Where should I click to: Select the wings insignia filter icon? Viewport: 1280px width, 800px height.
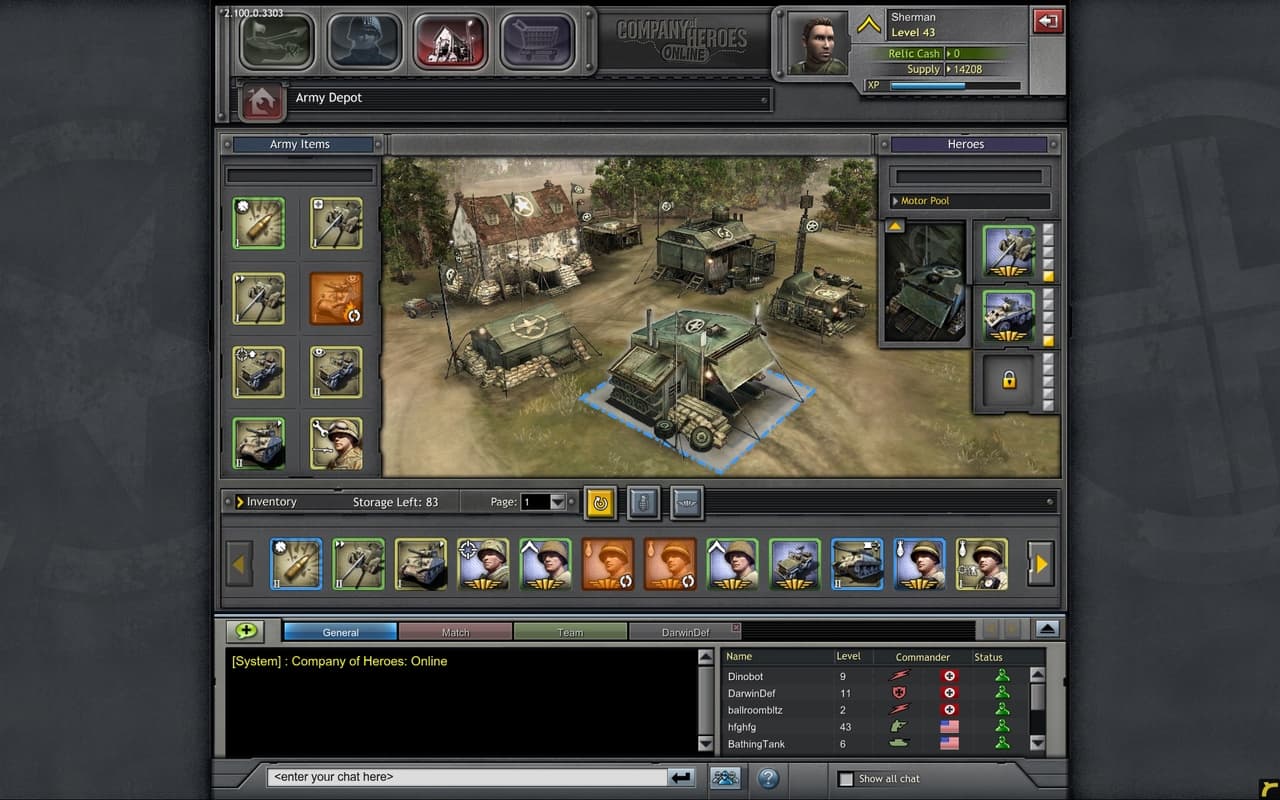click(686, 503)
